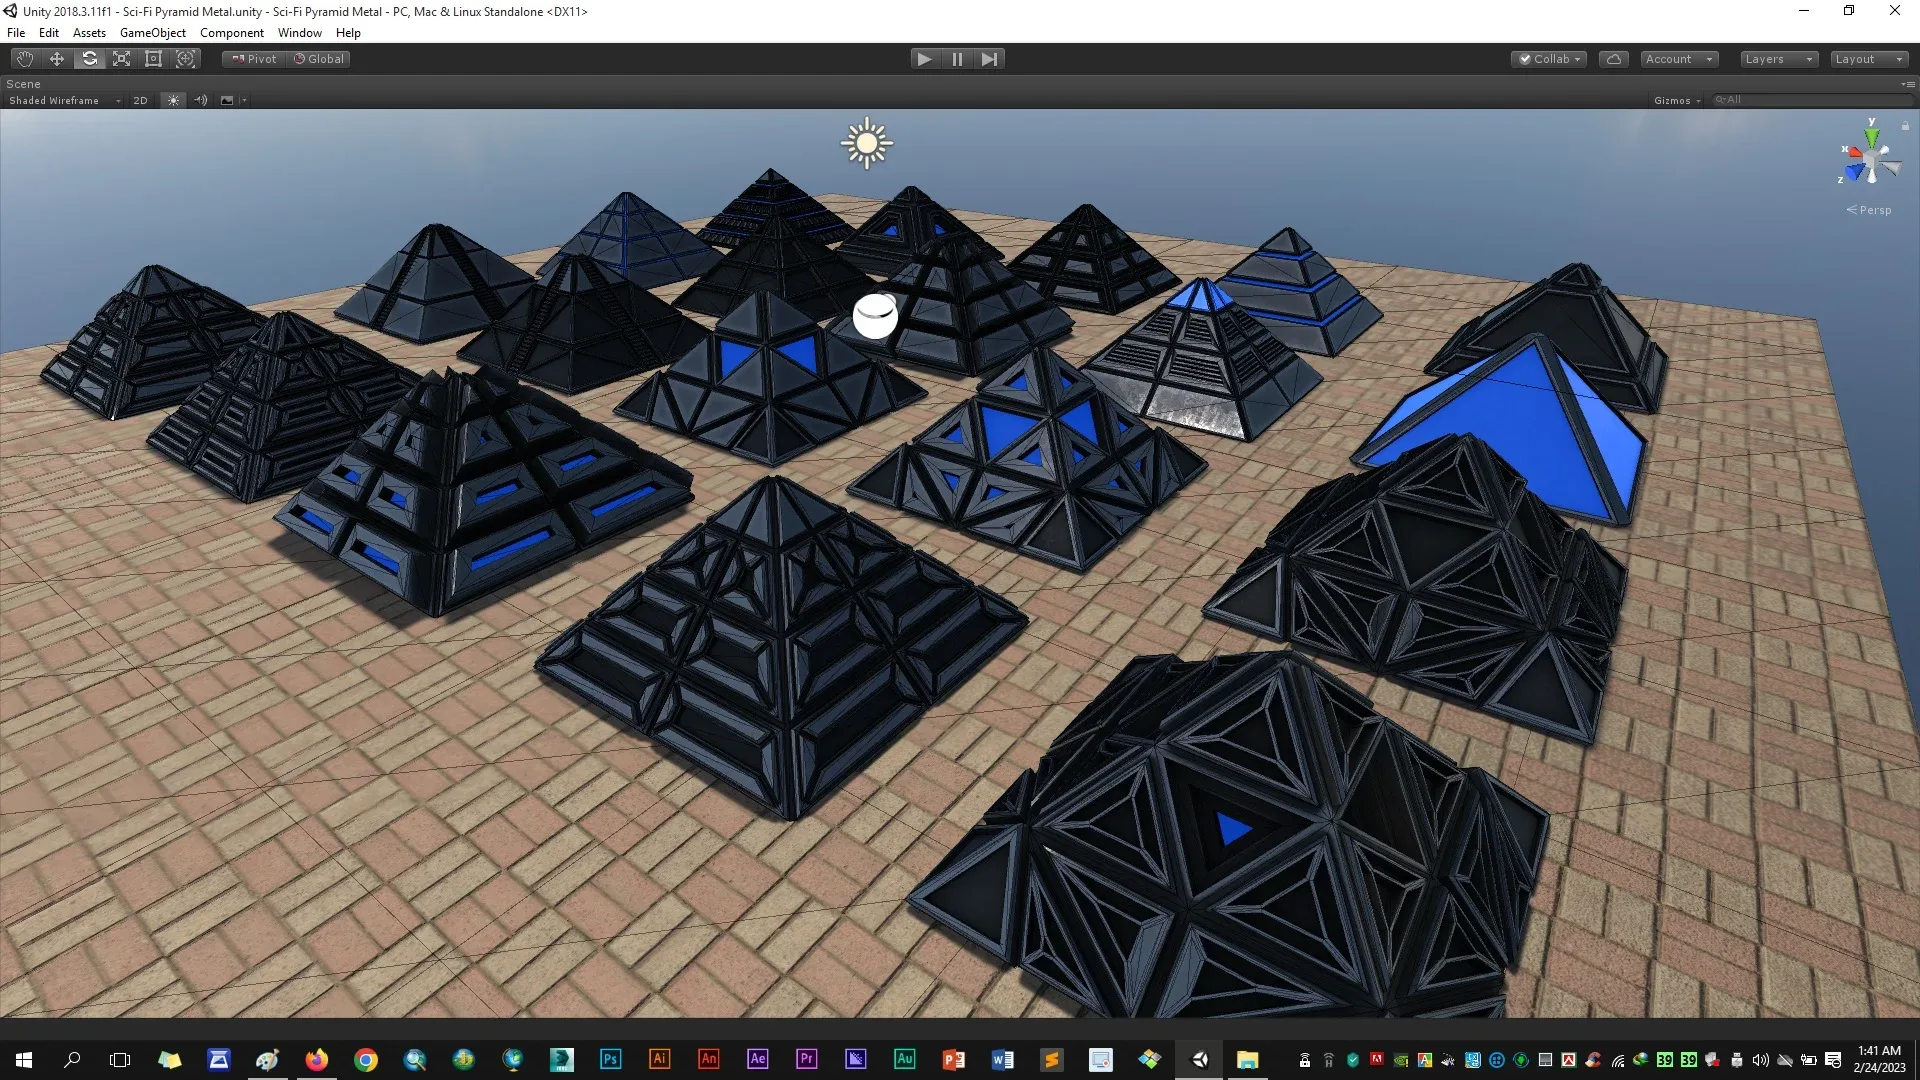This screenshot has width=1920, height=1080.
Task: Select the Scale tool
Action: (x=122, y=59)
